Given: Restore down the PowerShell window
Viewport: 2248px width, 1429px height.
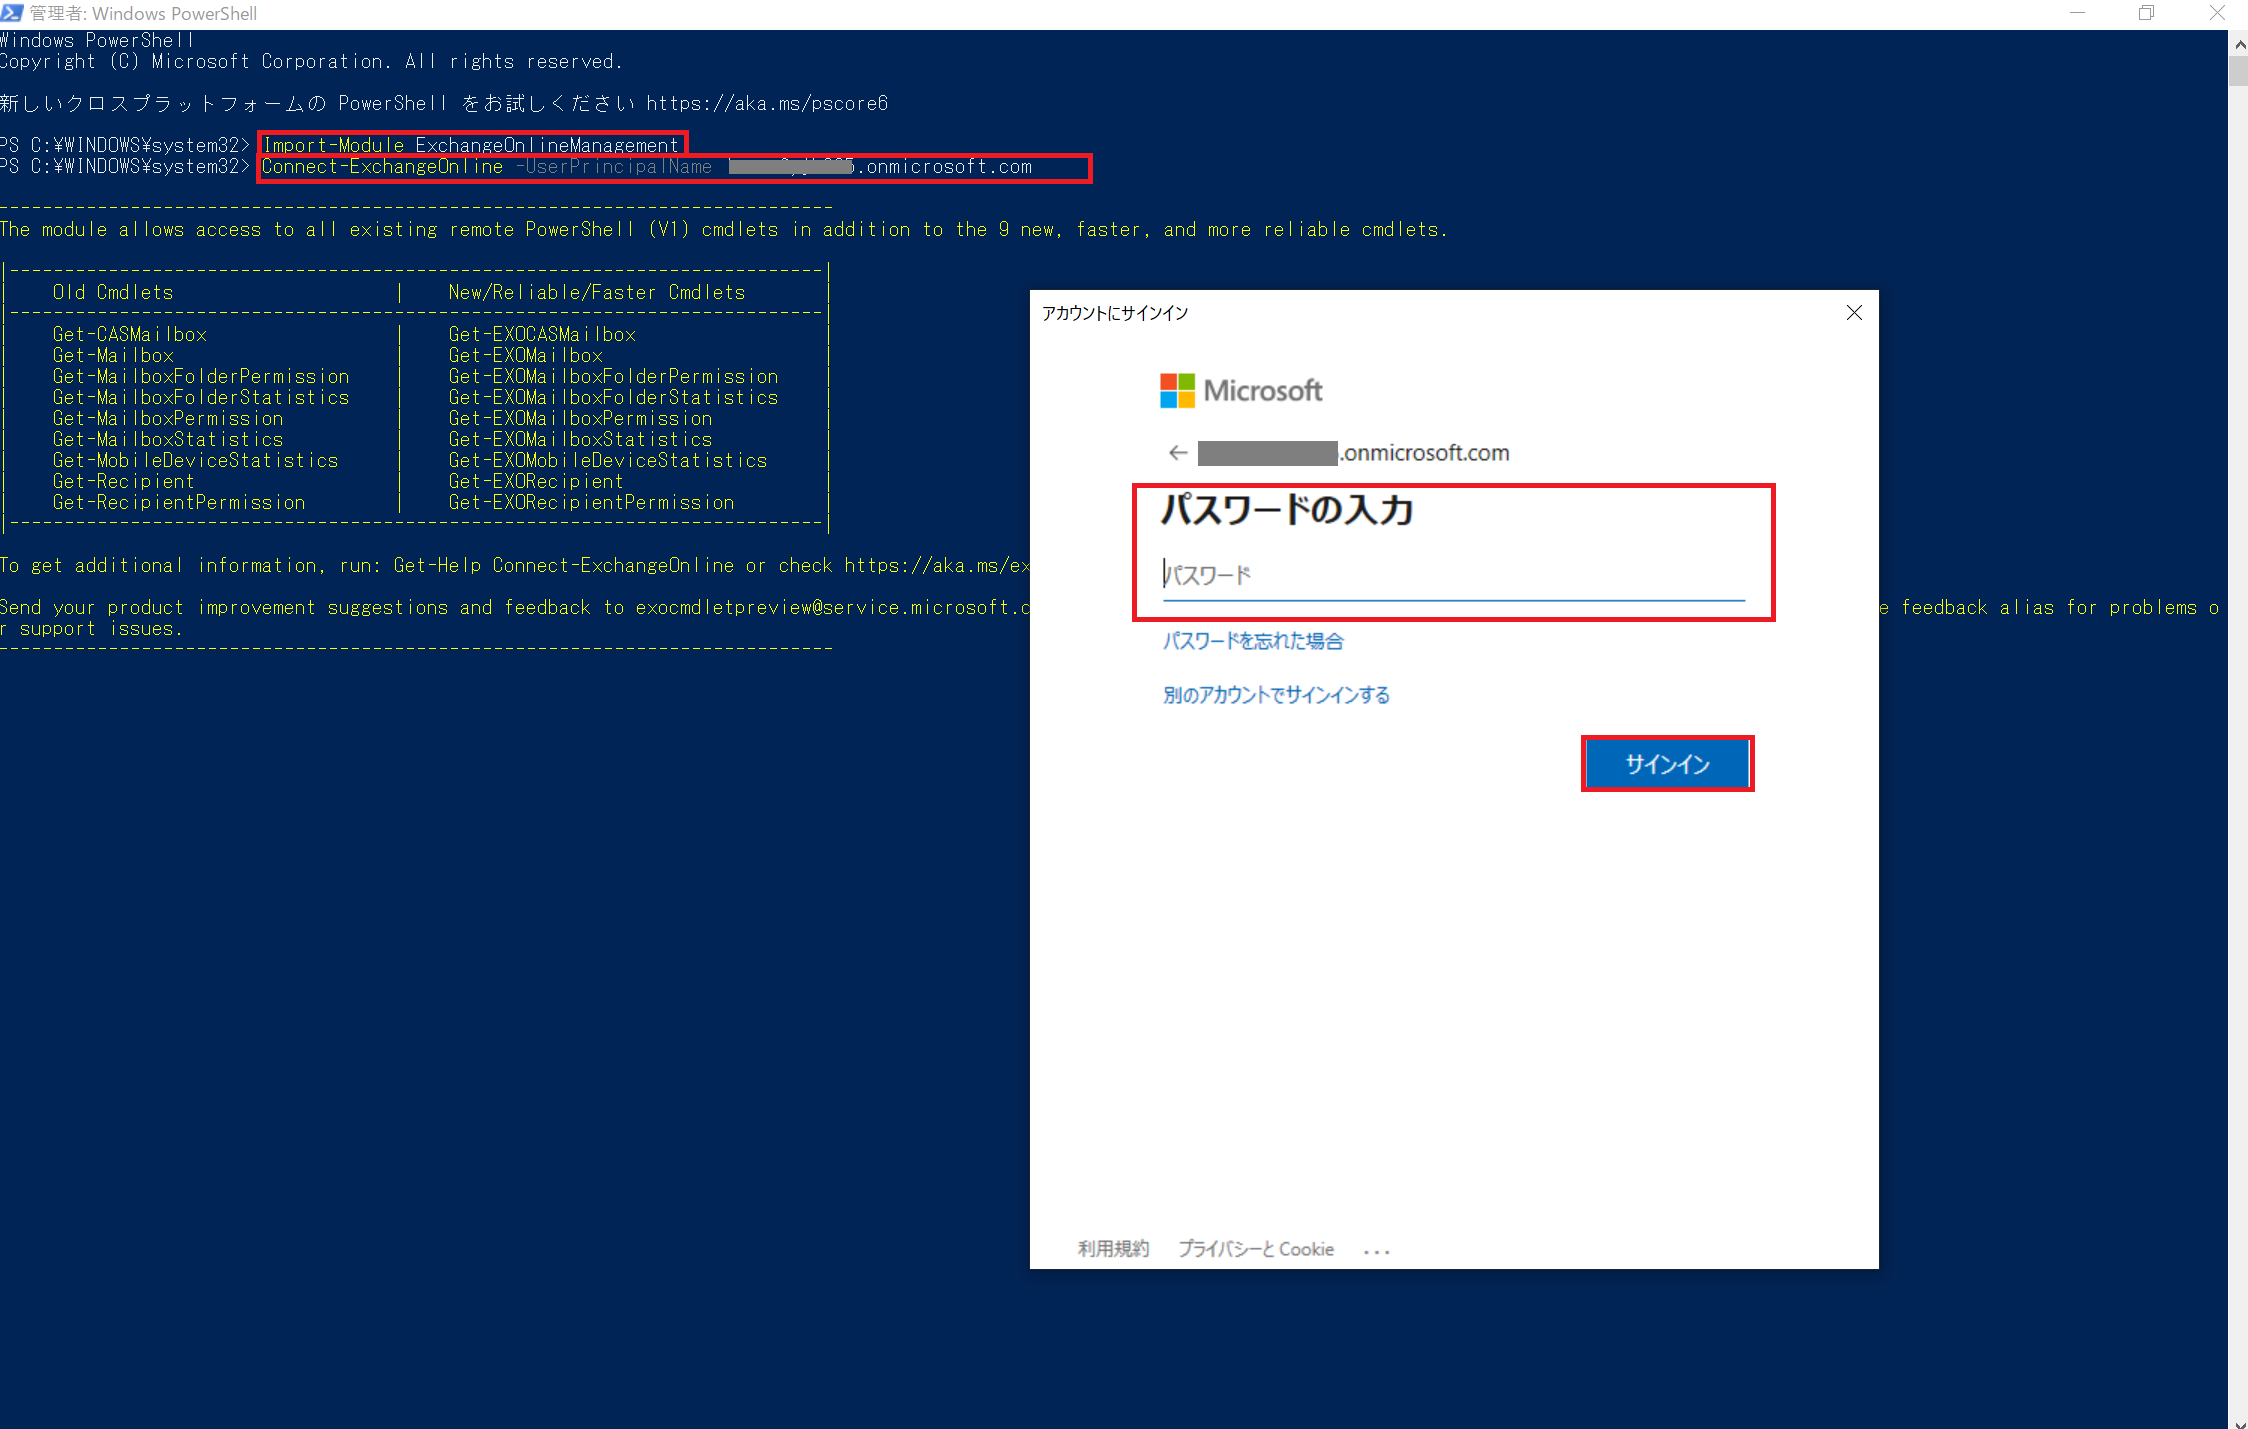Looking at the screenshot, I should click(x=2146, y=13).
